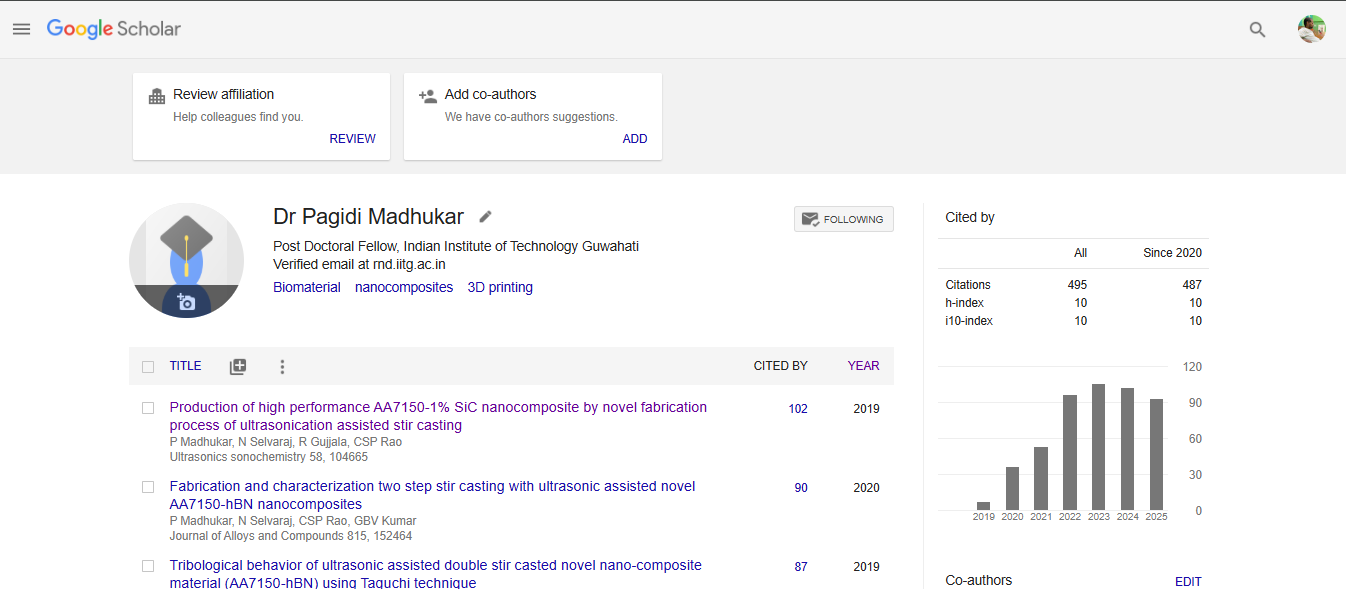Click the Add co-authors person icon
The height and width of the screenshot is (589, 1346).
tap(428, 96)
